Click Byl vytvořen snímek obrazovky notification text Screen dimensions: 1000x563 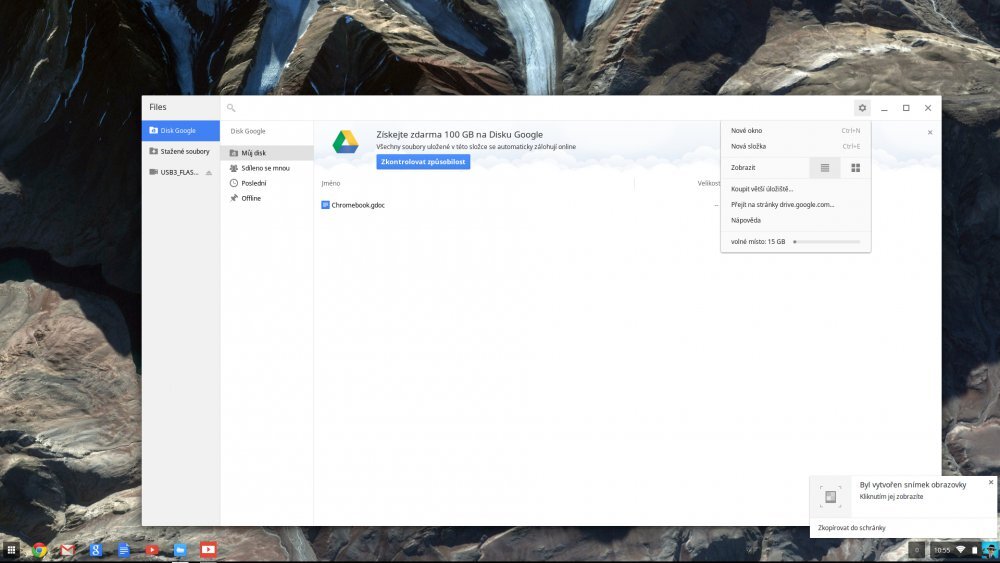tap(913, 485)
